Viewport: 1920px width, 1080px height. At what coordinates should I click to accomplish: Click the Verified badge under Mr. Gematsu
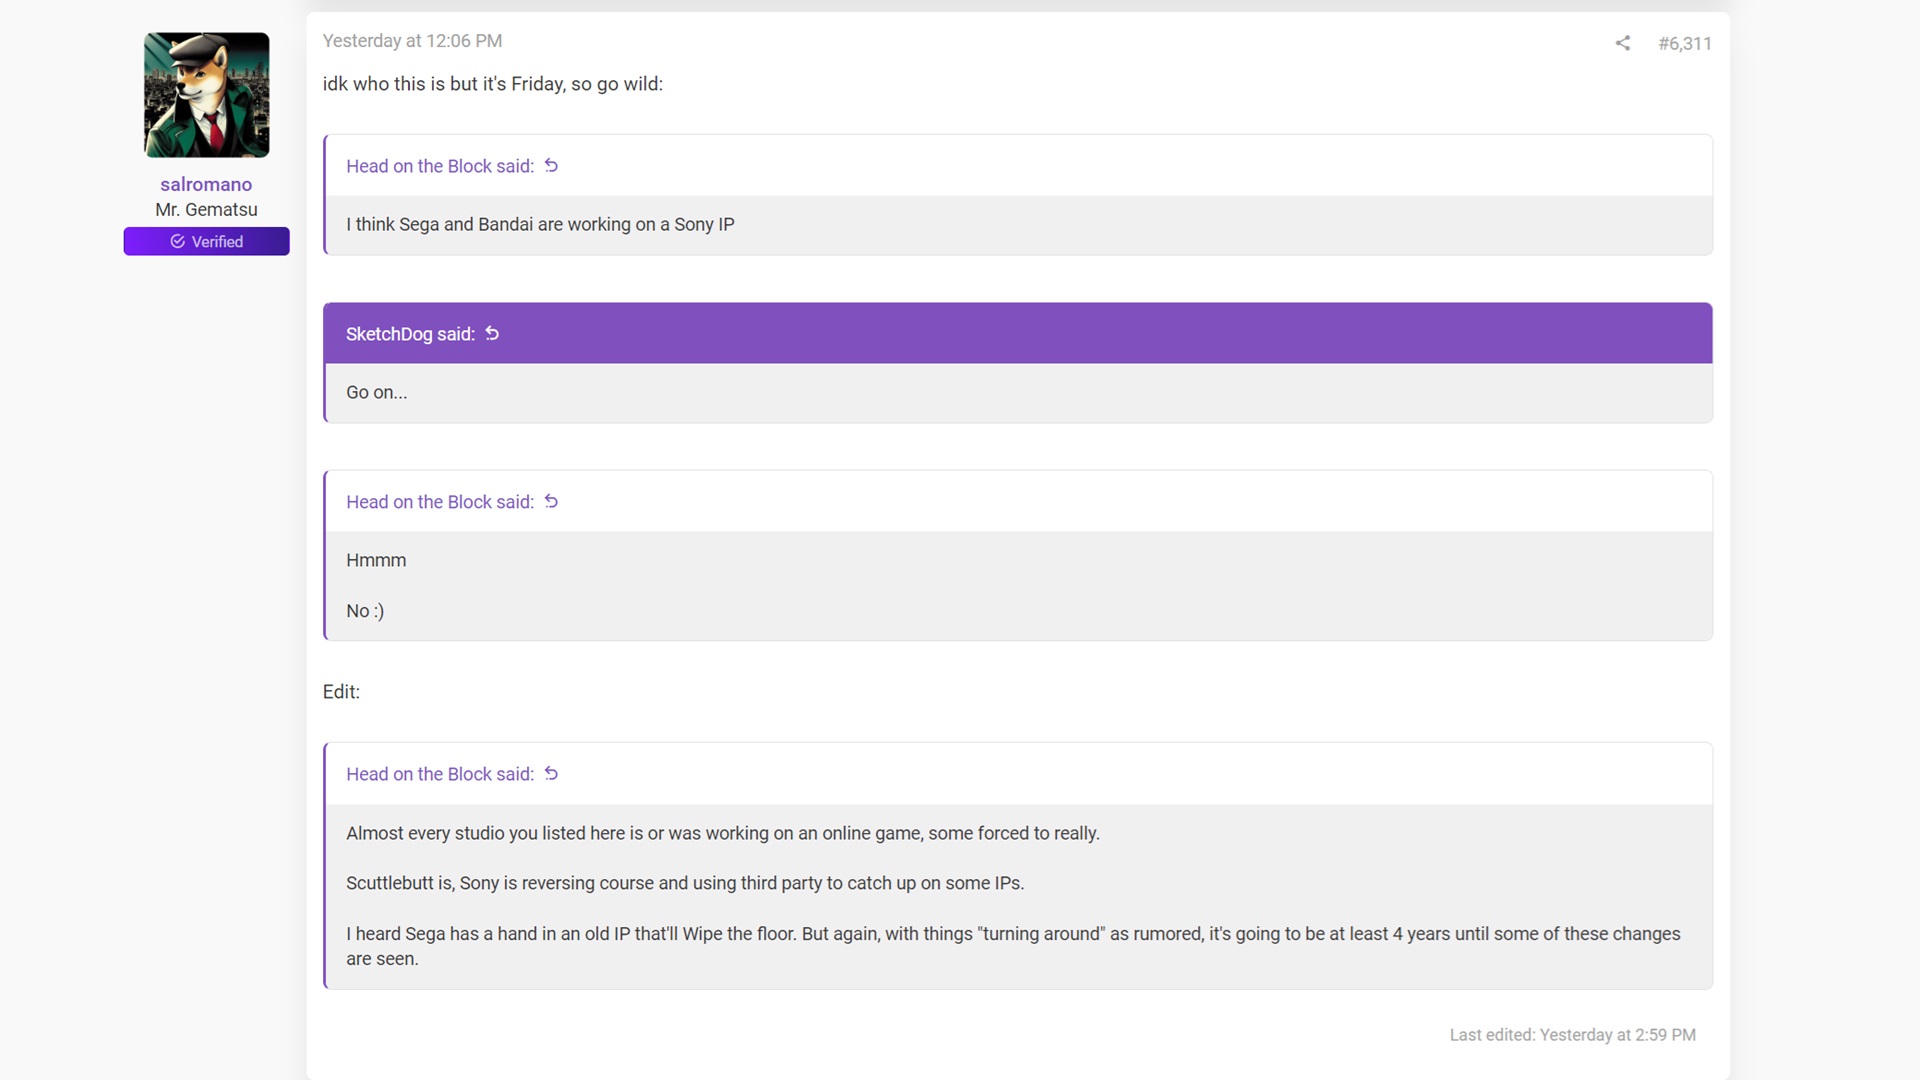[x=206, y=242]
